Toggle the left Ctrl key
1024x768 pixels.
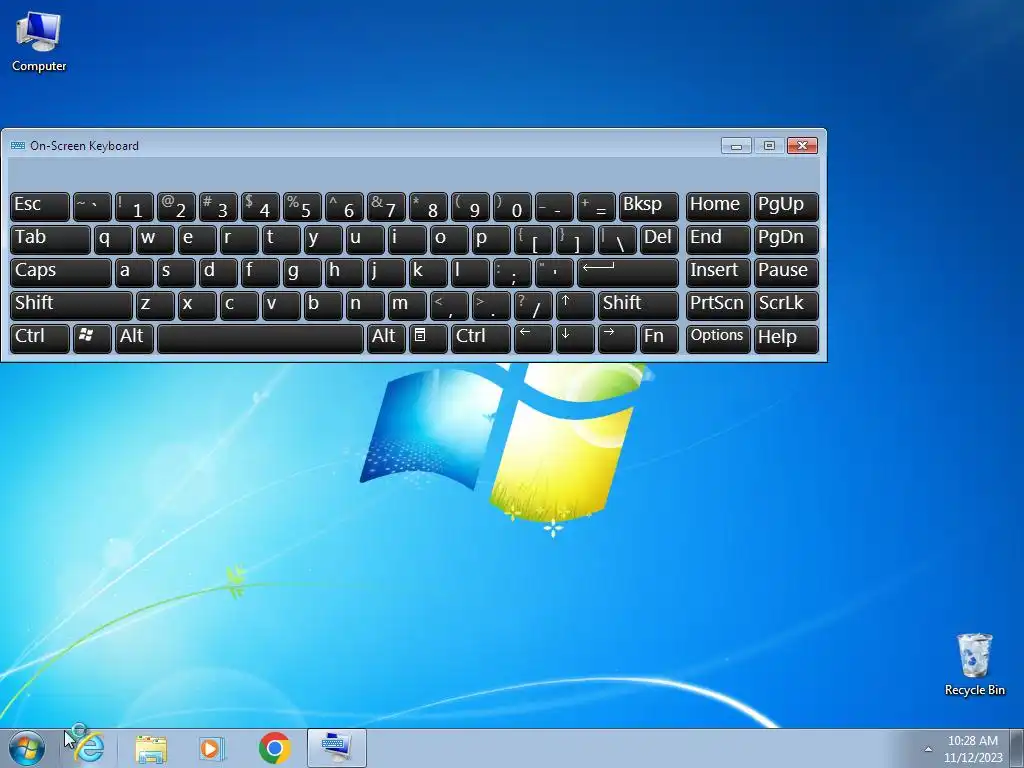40,338
